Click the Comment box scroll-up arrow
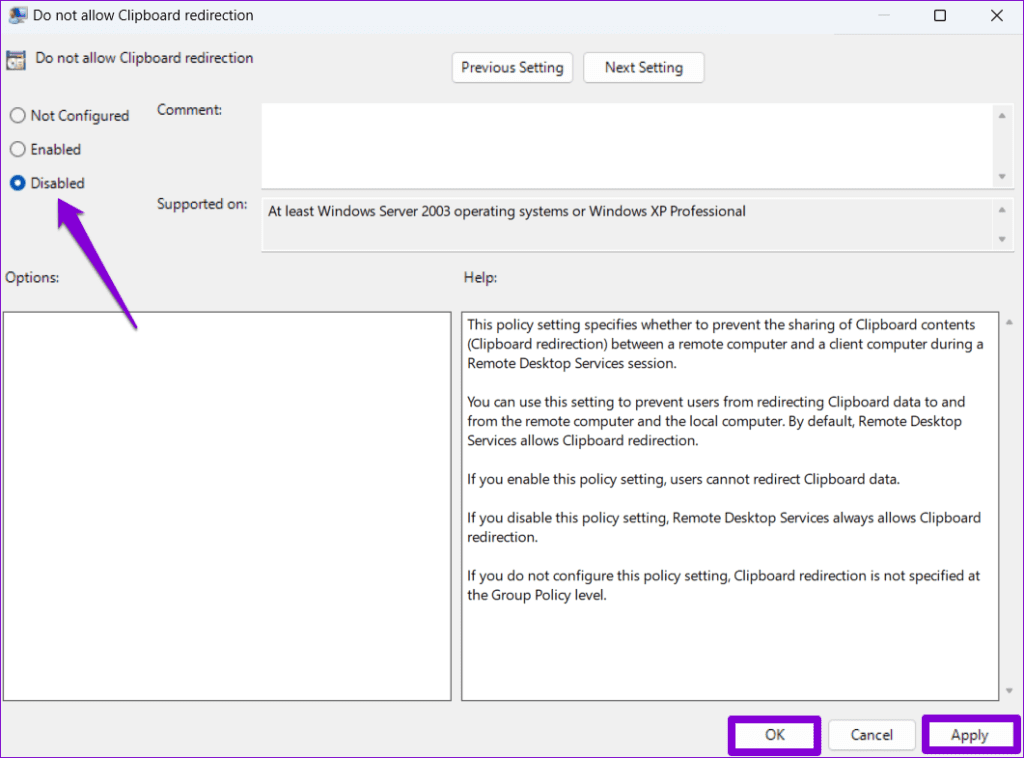The width and height of the screenshot is (1024, 758). coord(1003,113)
